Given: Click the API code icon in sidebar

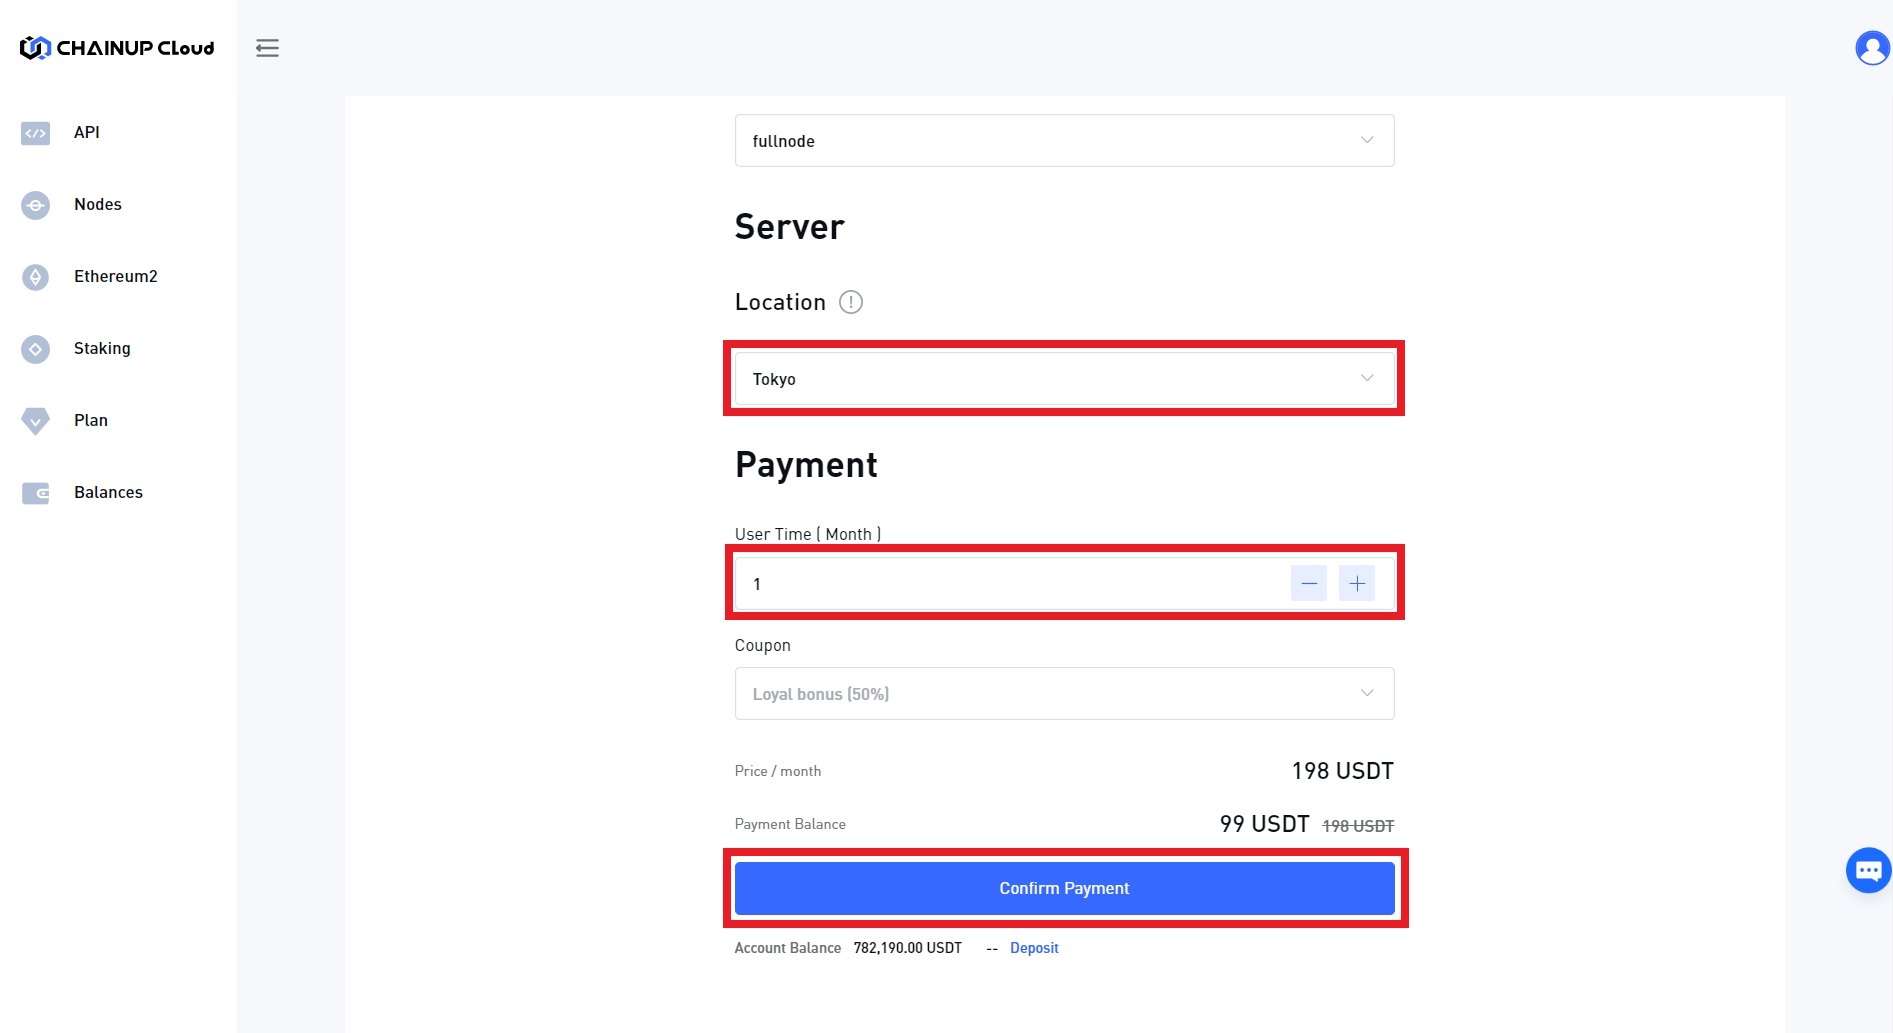Looking at the screenshot, I should (x=36, y=133).
